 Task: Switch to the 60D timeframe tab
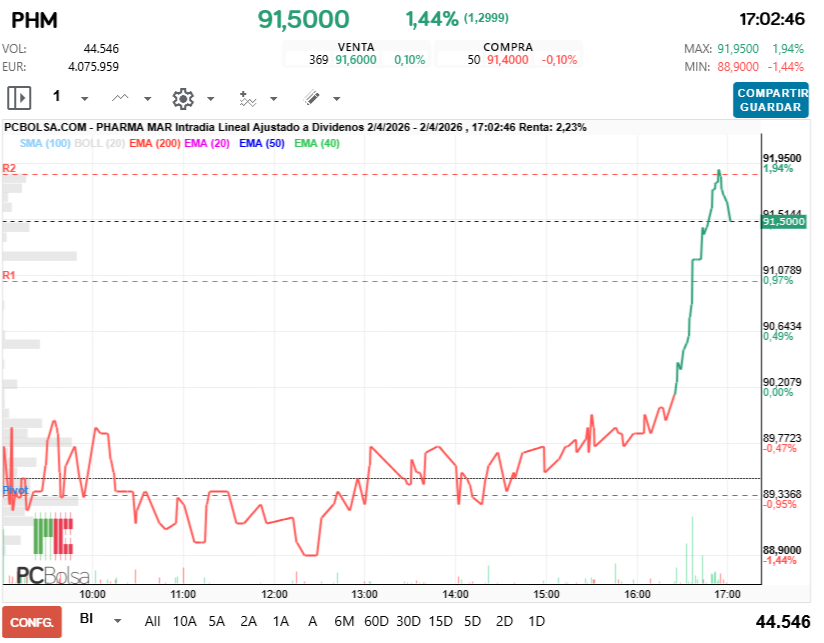[376, 621]
